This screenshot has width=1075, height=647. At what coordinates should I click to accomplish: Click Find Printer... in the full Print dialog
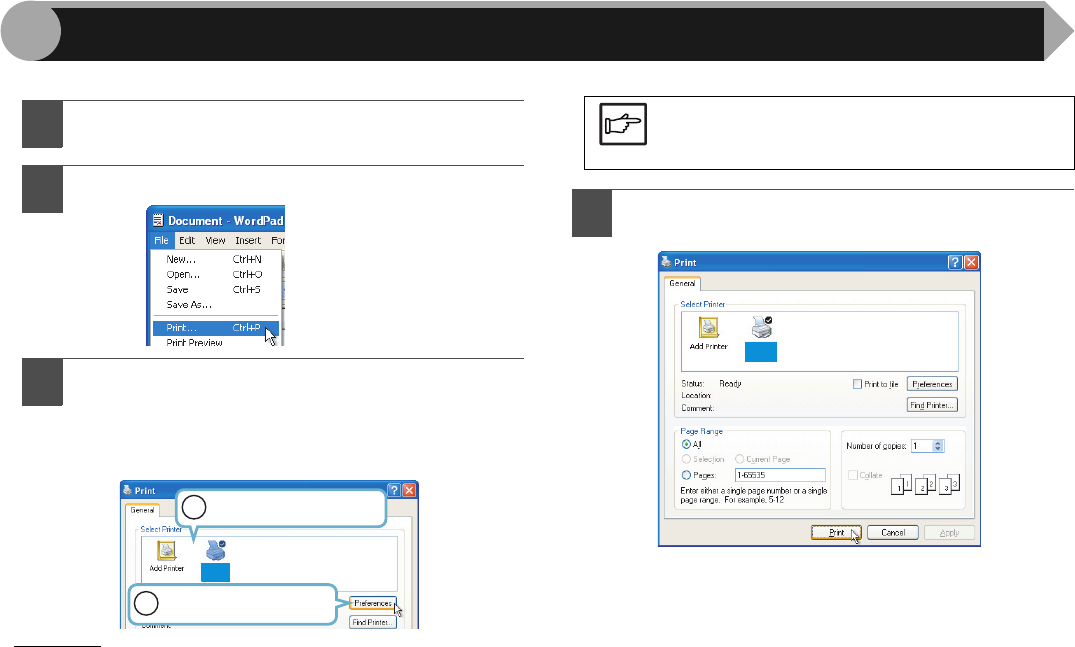coord(932,405)
